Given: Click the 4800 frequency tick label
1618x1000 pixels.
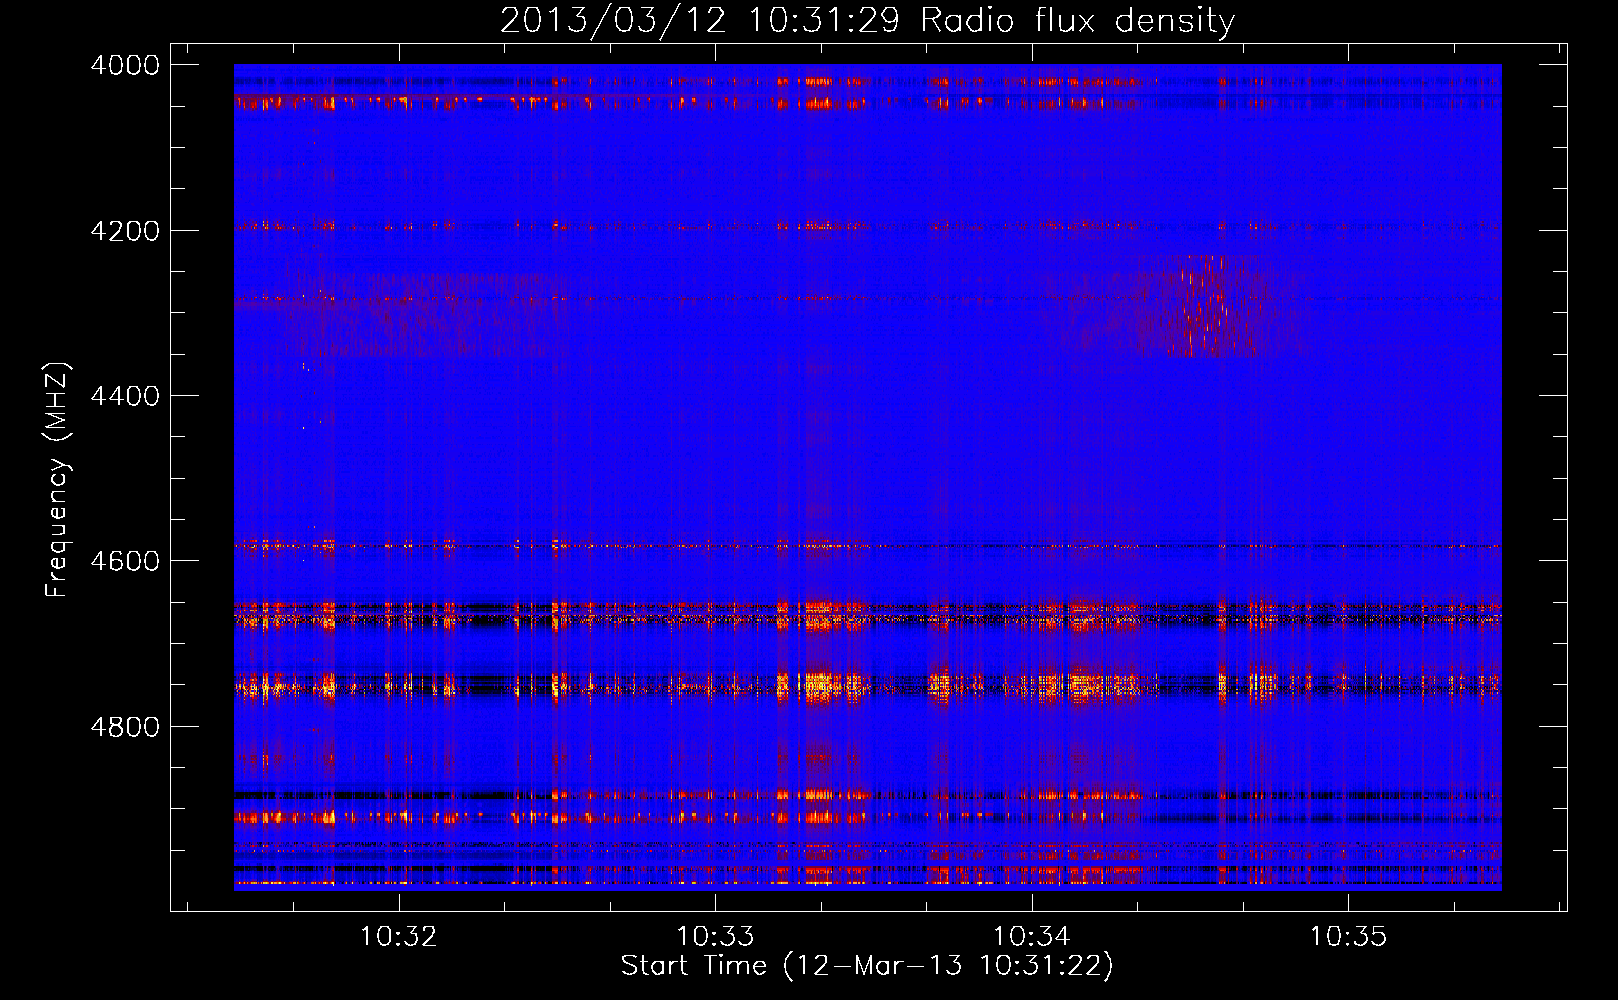Looking at the screenshot, I should 125,726.
